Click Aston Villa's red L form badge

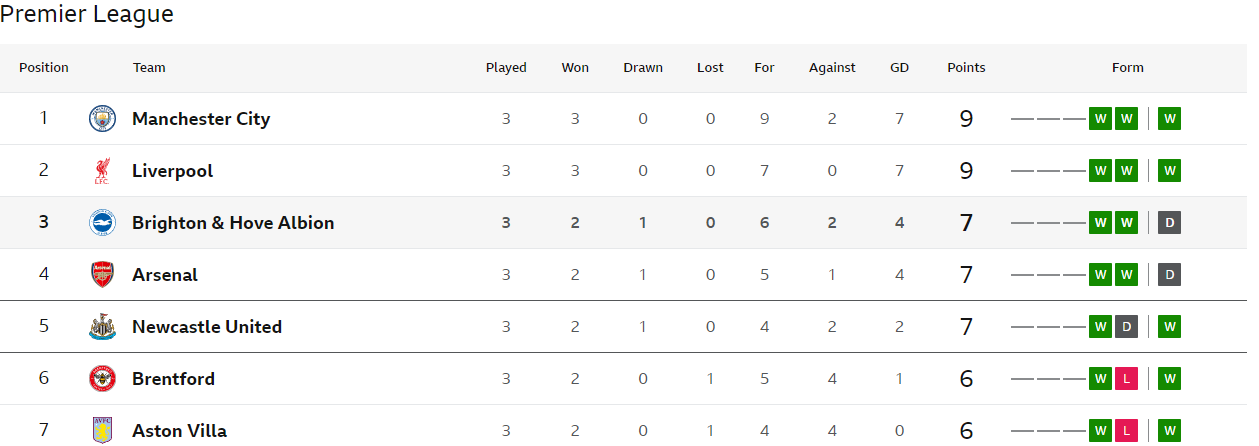[x=1126, y=431]
